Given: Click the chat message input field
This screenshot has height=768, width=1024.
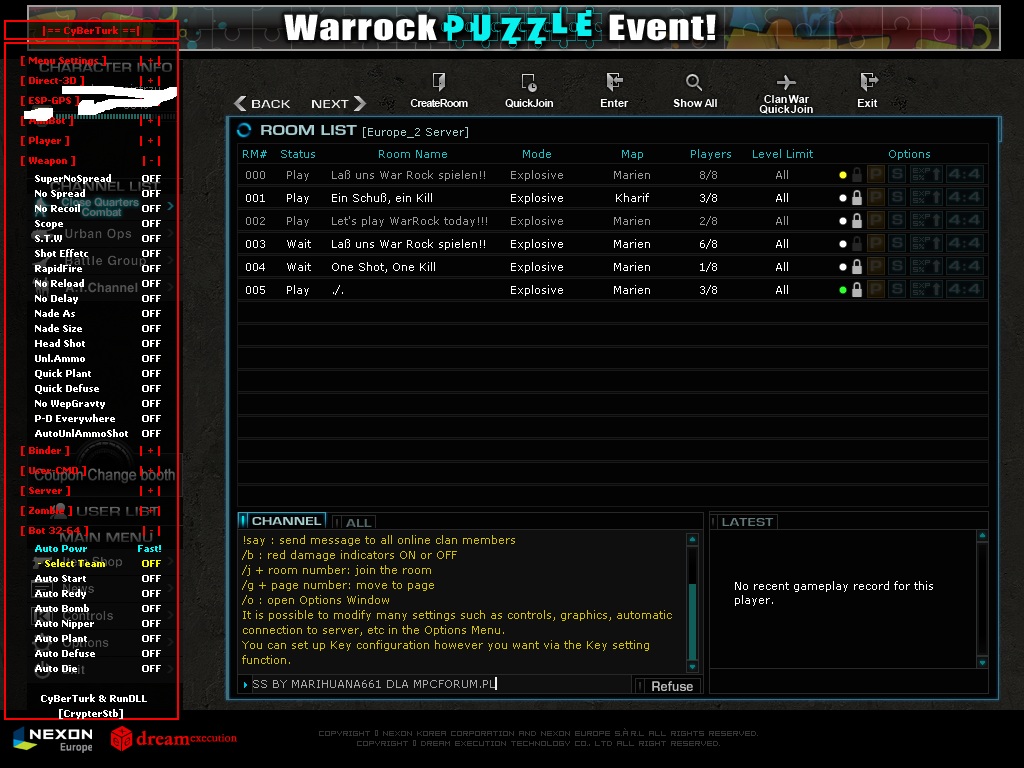Looking at the screenshot, I should [436, 684].
